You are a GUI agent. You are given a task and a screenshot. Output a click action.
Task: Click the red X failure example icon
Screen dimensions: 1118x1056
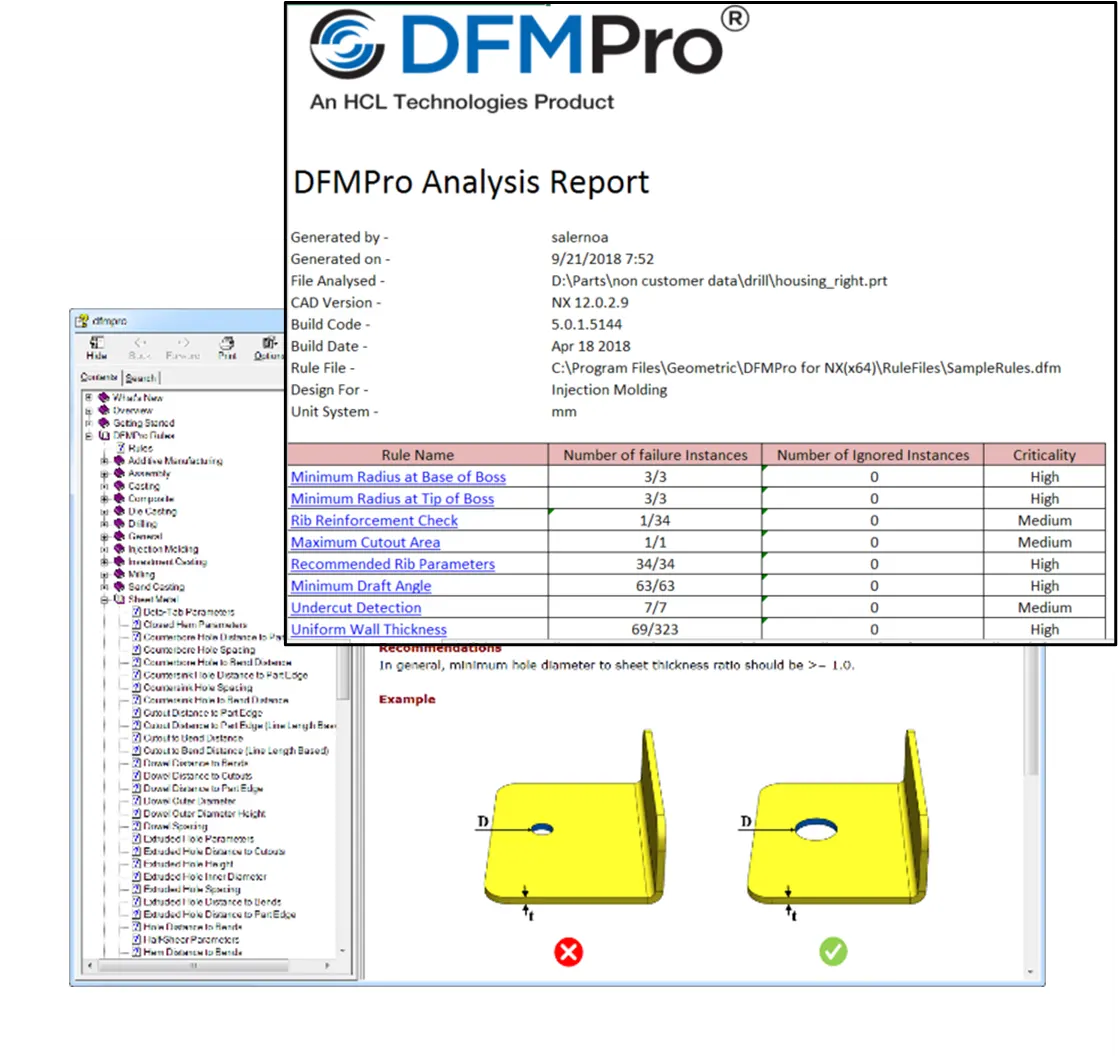(568, 951)
